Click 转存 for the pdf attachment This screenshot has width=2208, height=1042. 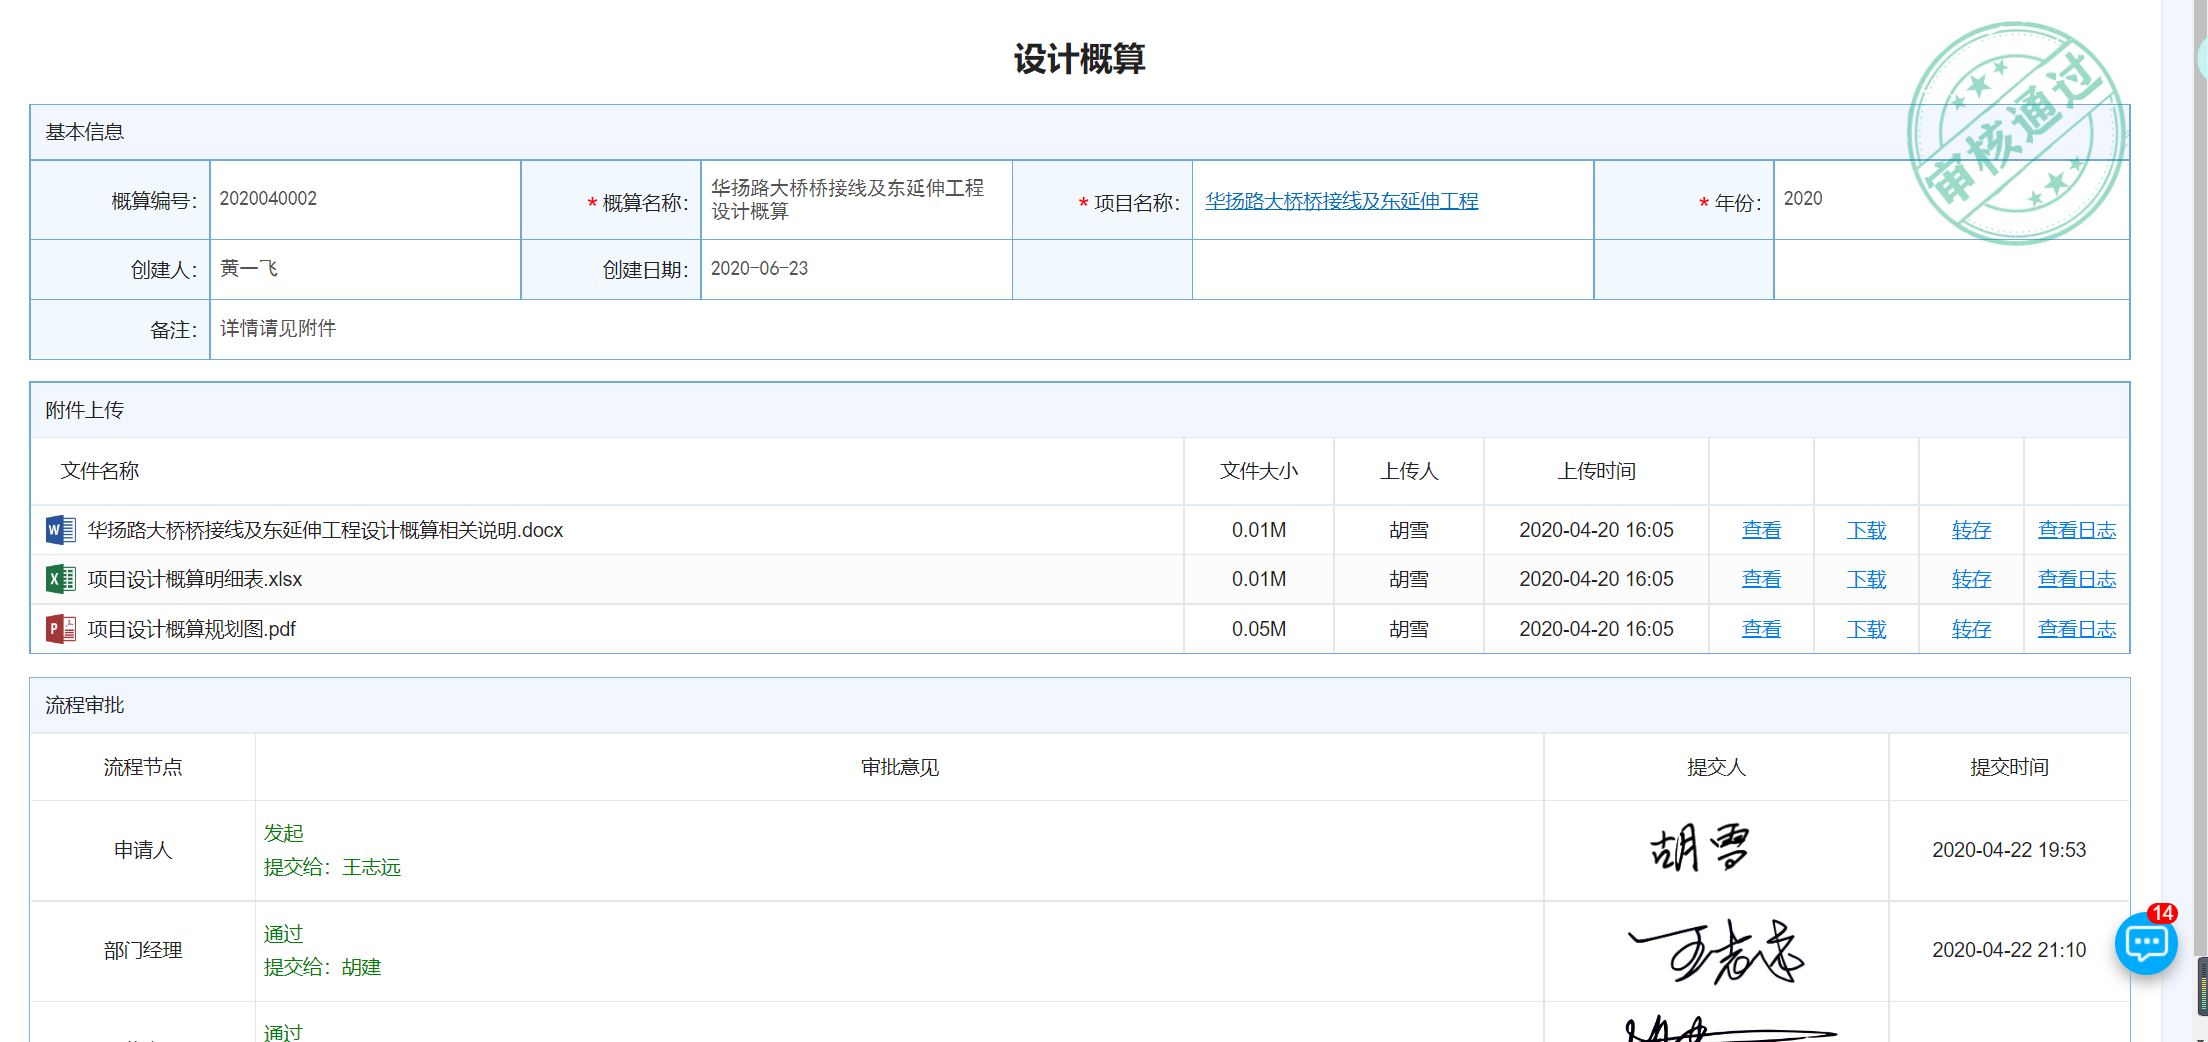click(x=1971, y=629)
